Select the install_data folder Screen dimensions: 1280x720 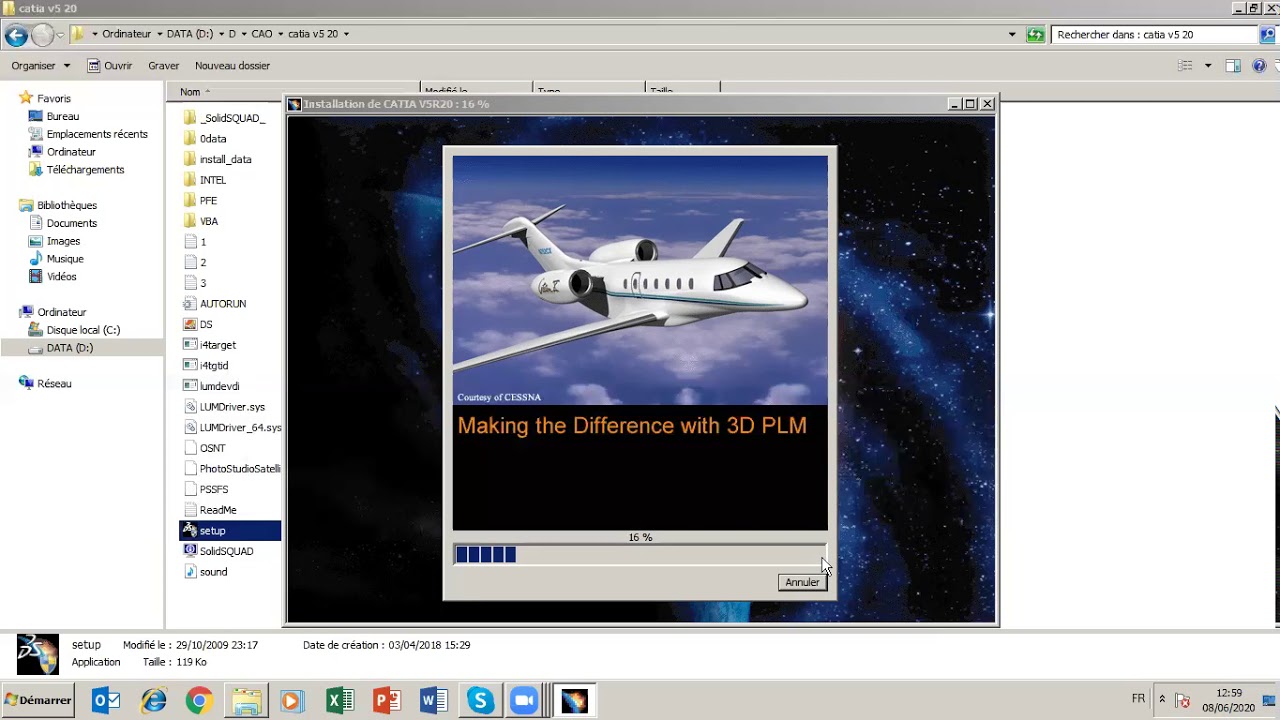[225, 159]
